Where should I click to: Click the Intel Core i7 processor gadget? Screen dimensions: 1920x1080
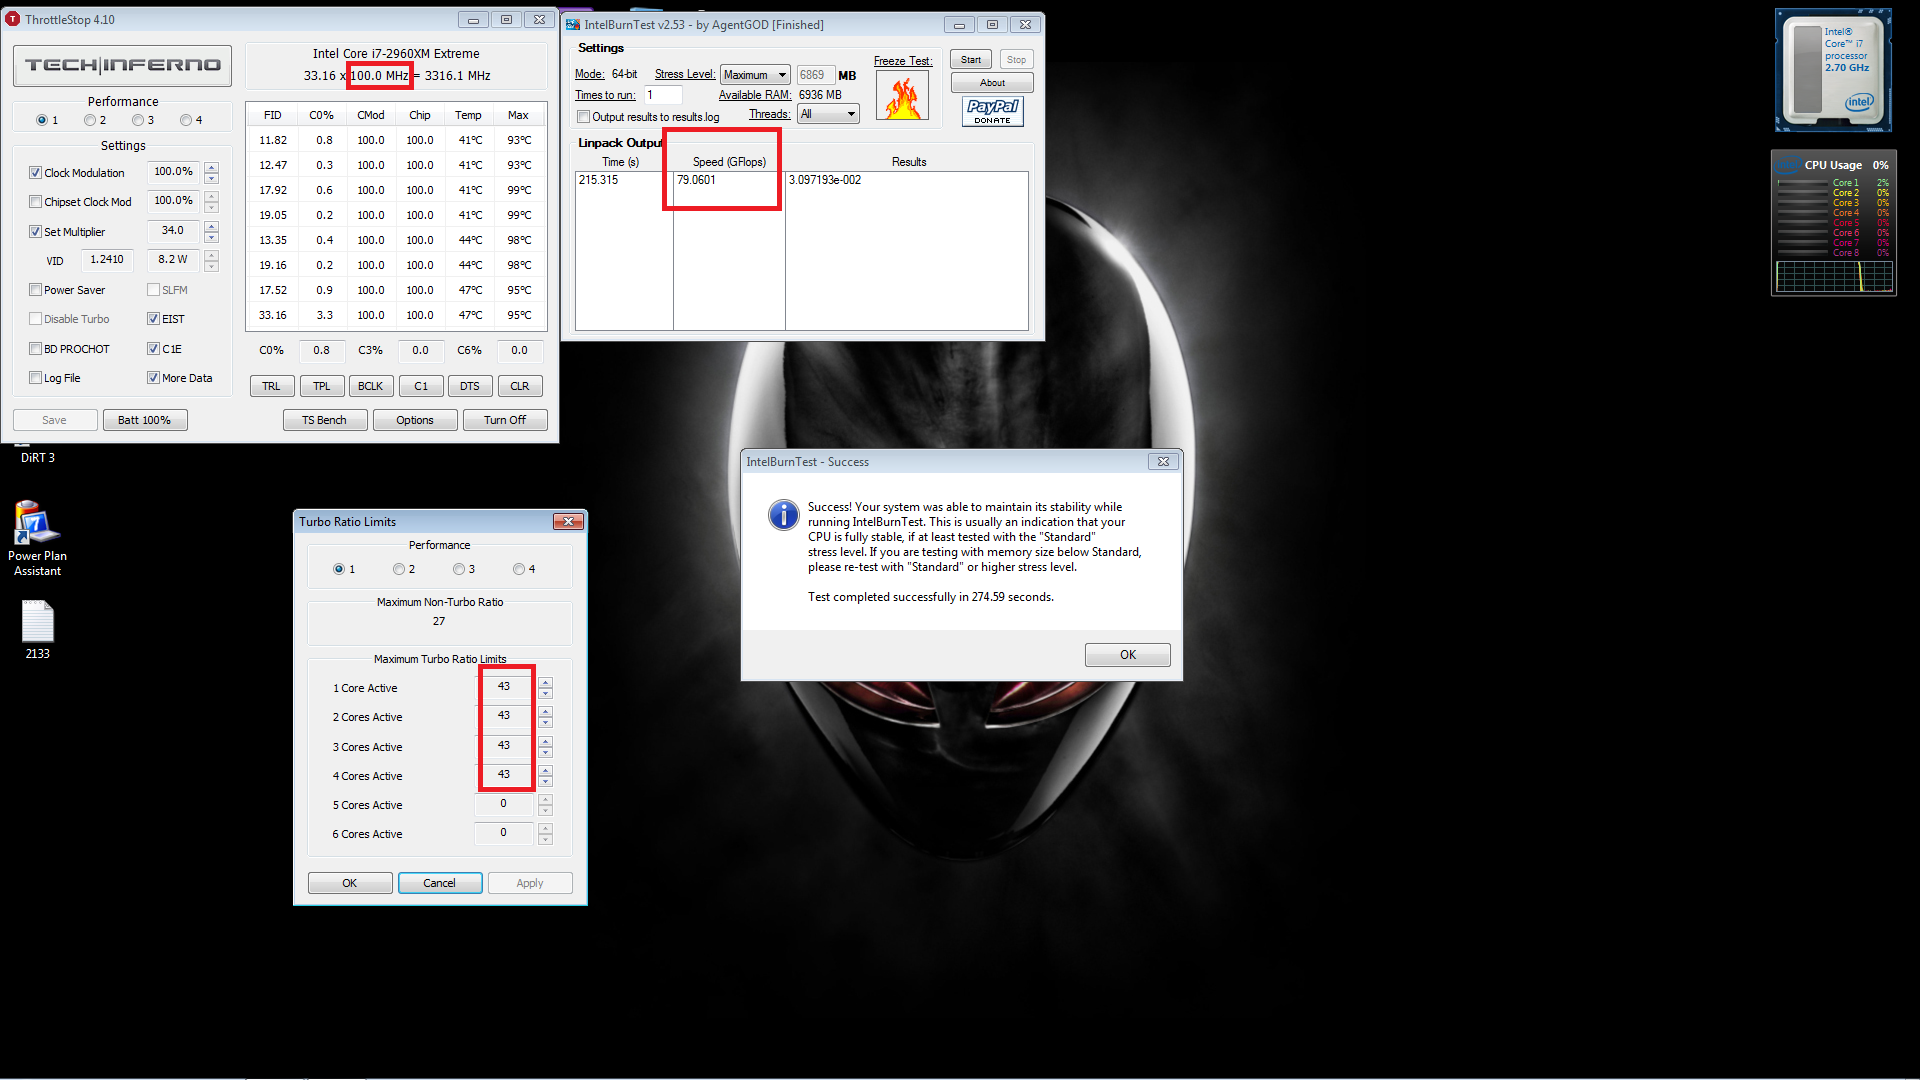pyautogui.click(x=1833, y=70)
